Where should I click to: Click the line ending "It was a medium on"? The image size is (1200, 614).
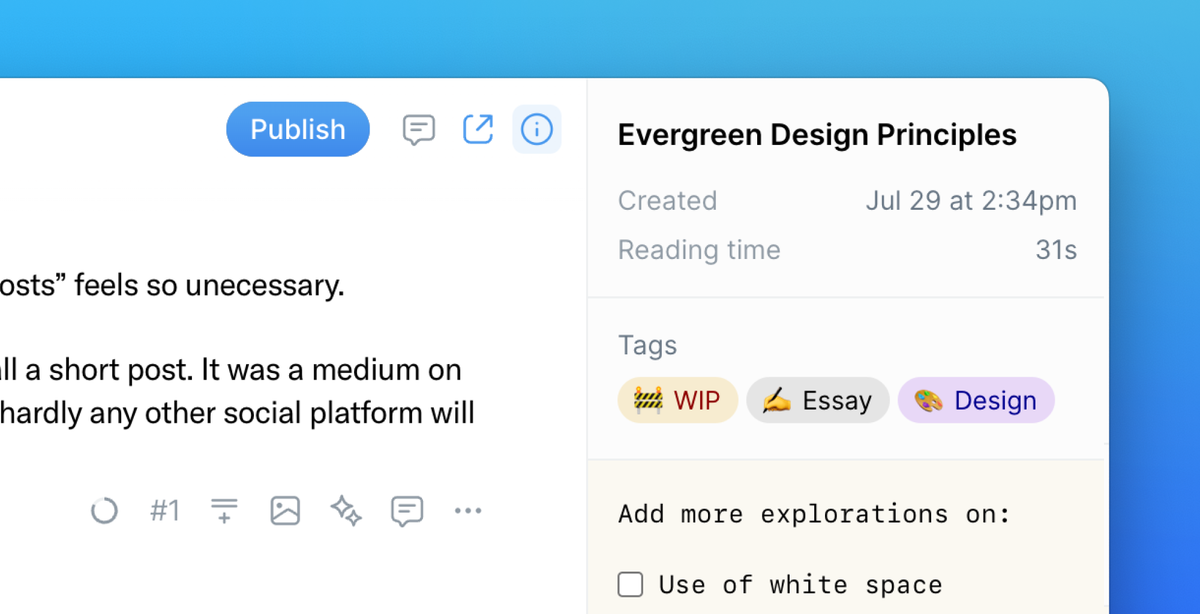pos(231,370)
